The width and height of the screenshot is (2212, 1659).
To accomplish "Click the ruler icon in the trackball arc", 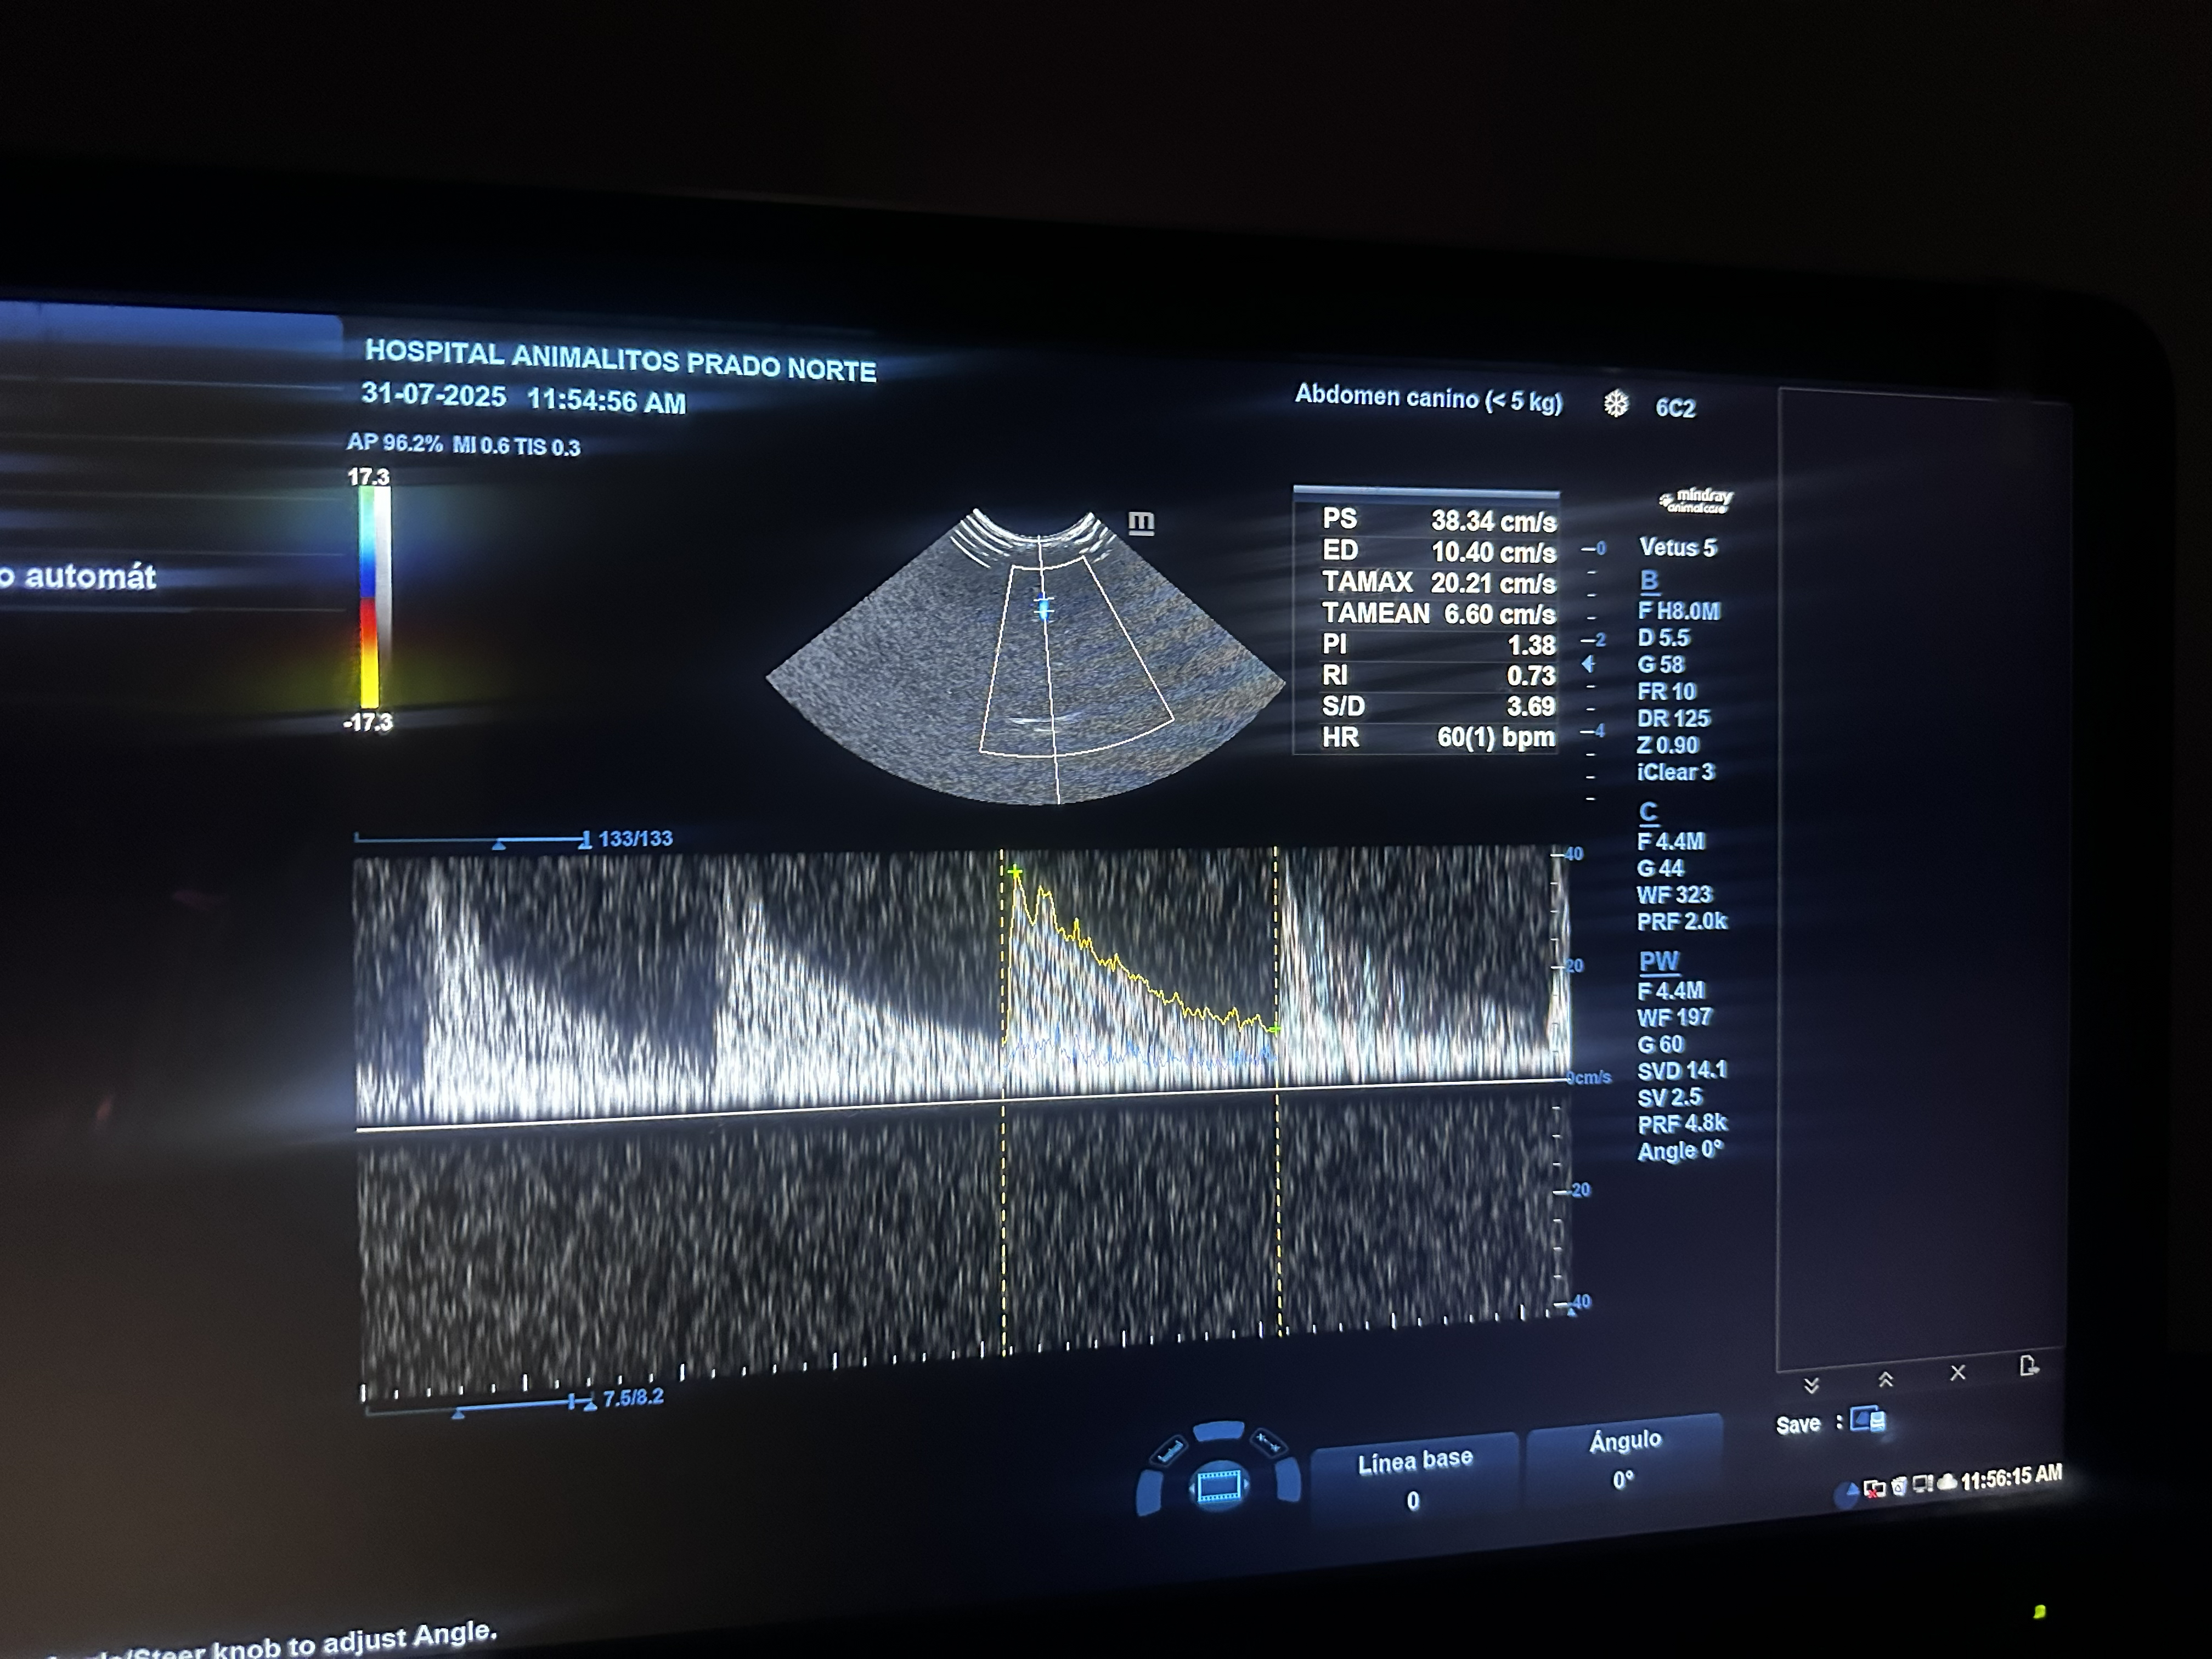I will 1170,1451.
